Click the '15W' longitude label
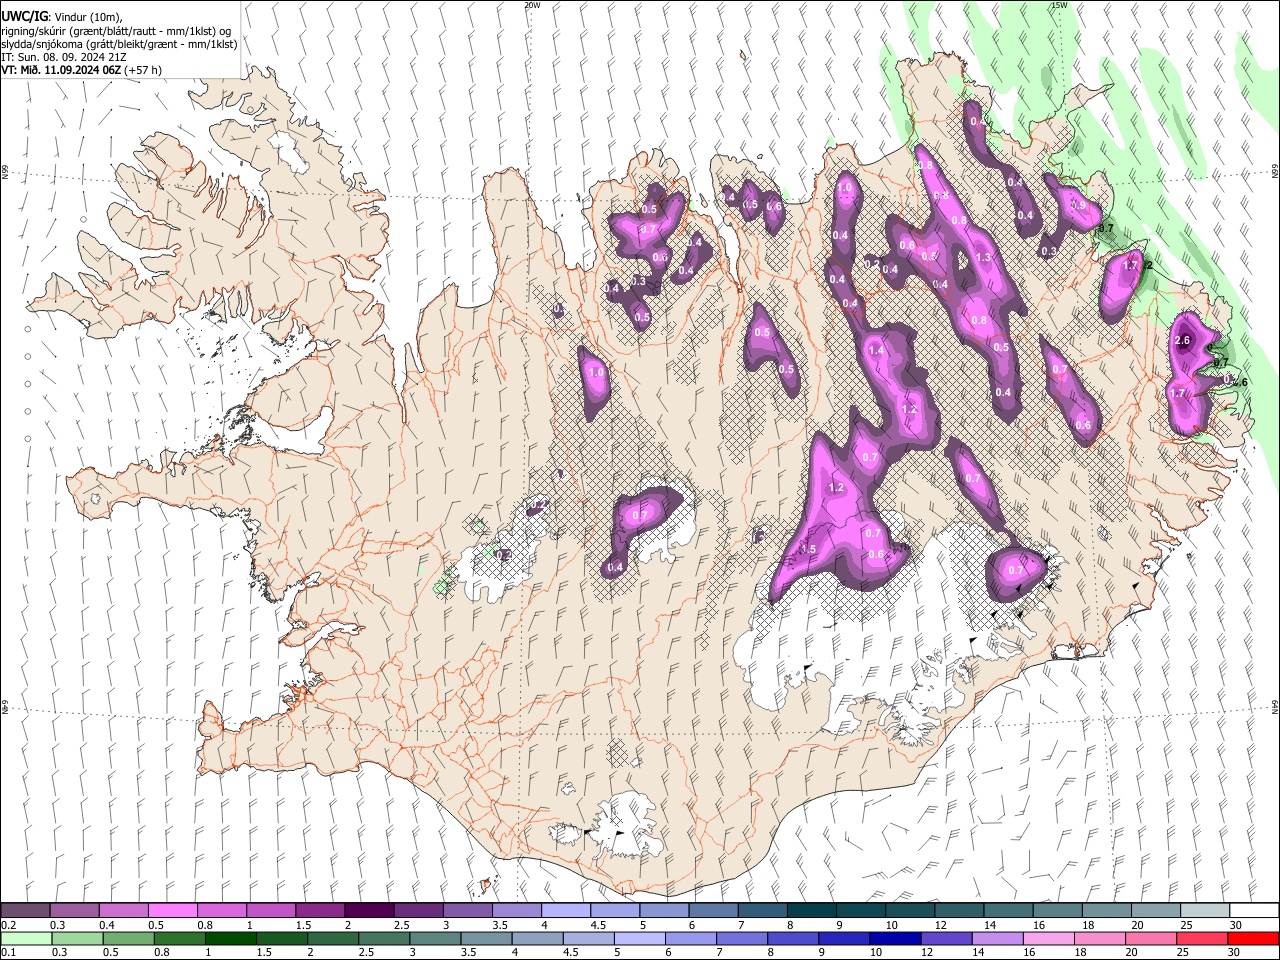Screen dimensions: 1280x960 [x=1059, y=5]
